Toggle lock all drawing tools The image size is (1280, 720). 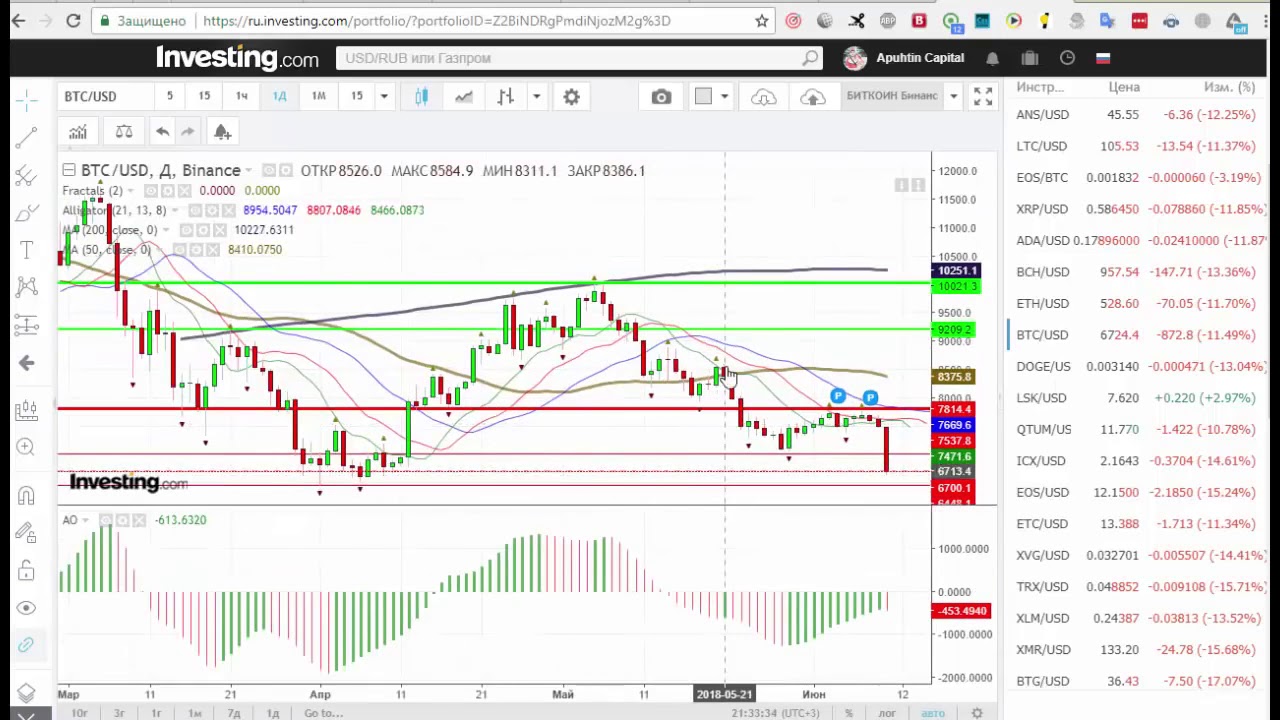pos(27,570)
